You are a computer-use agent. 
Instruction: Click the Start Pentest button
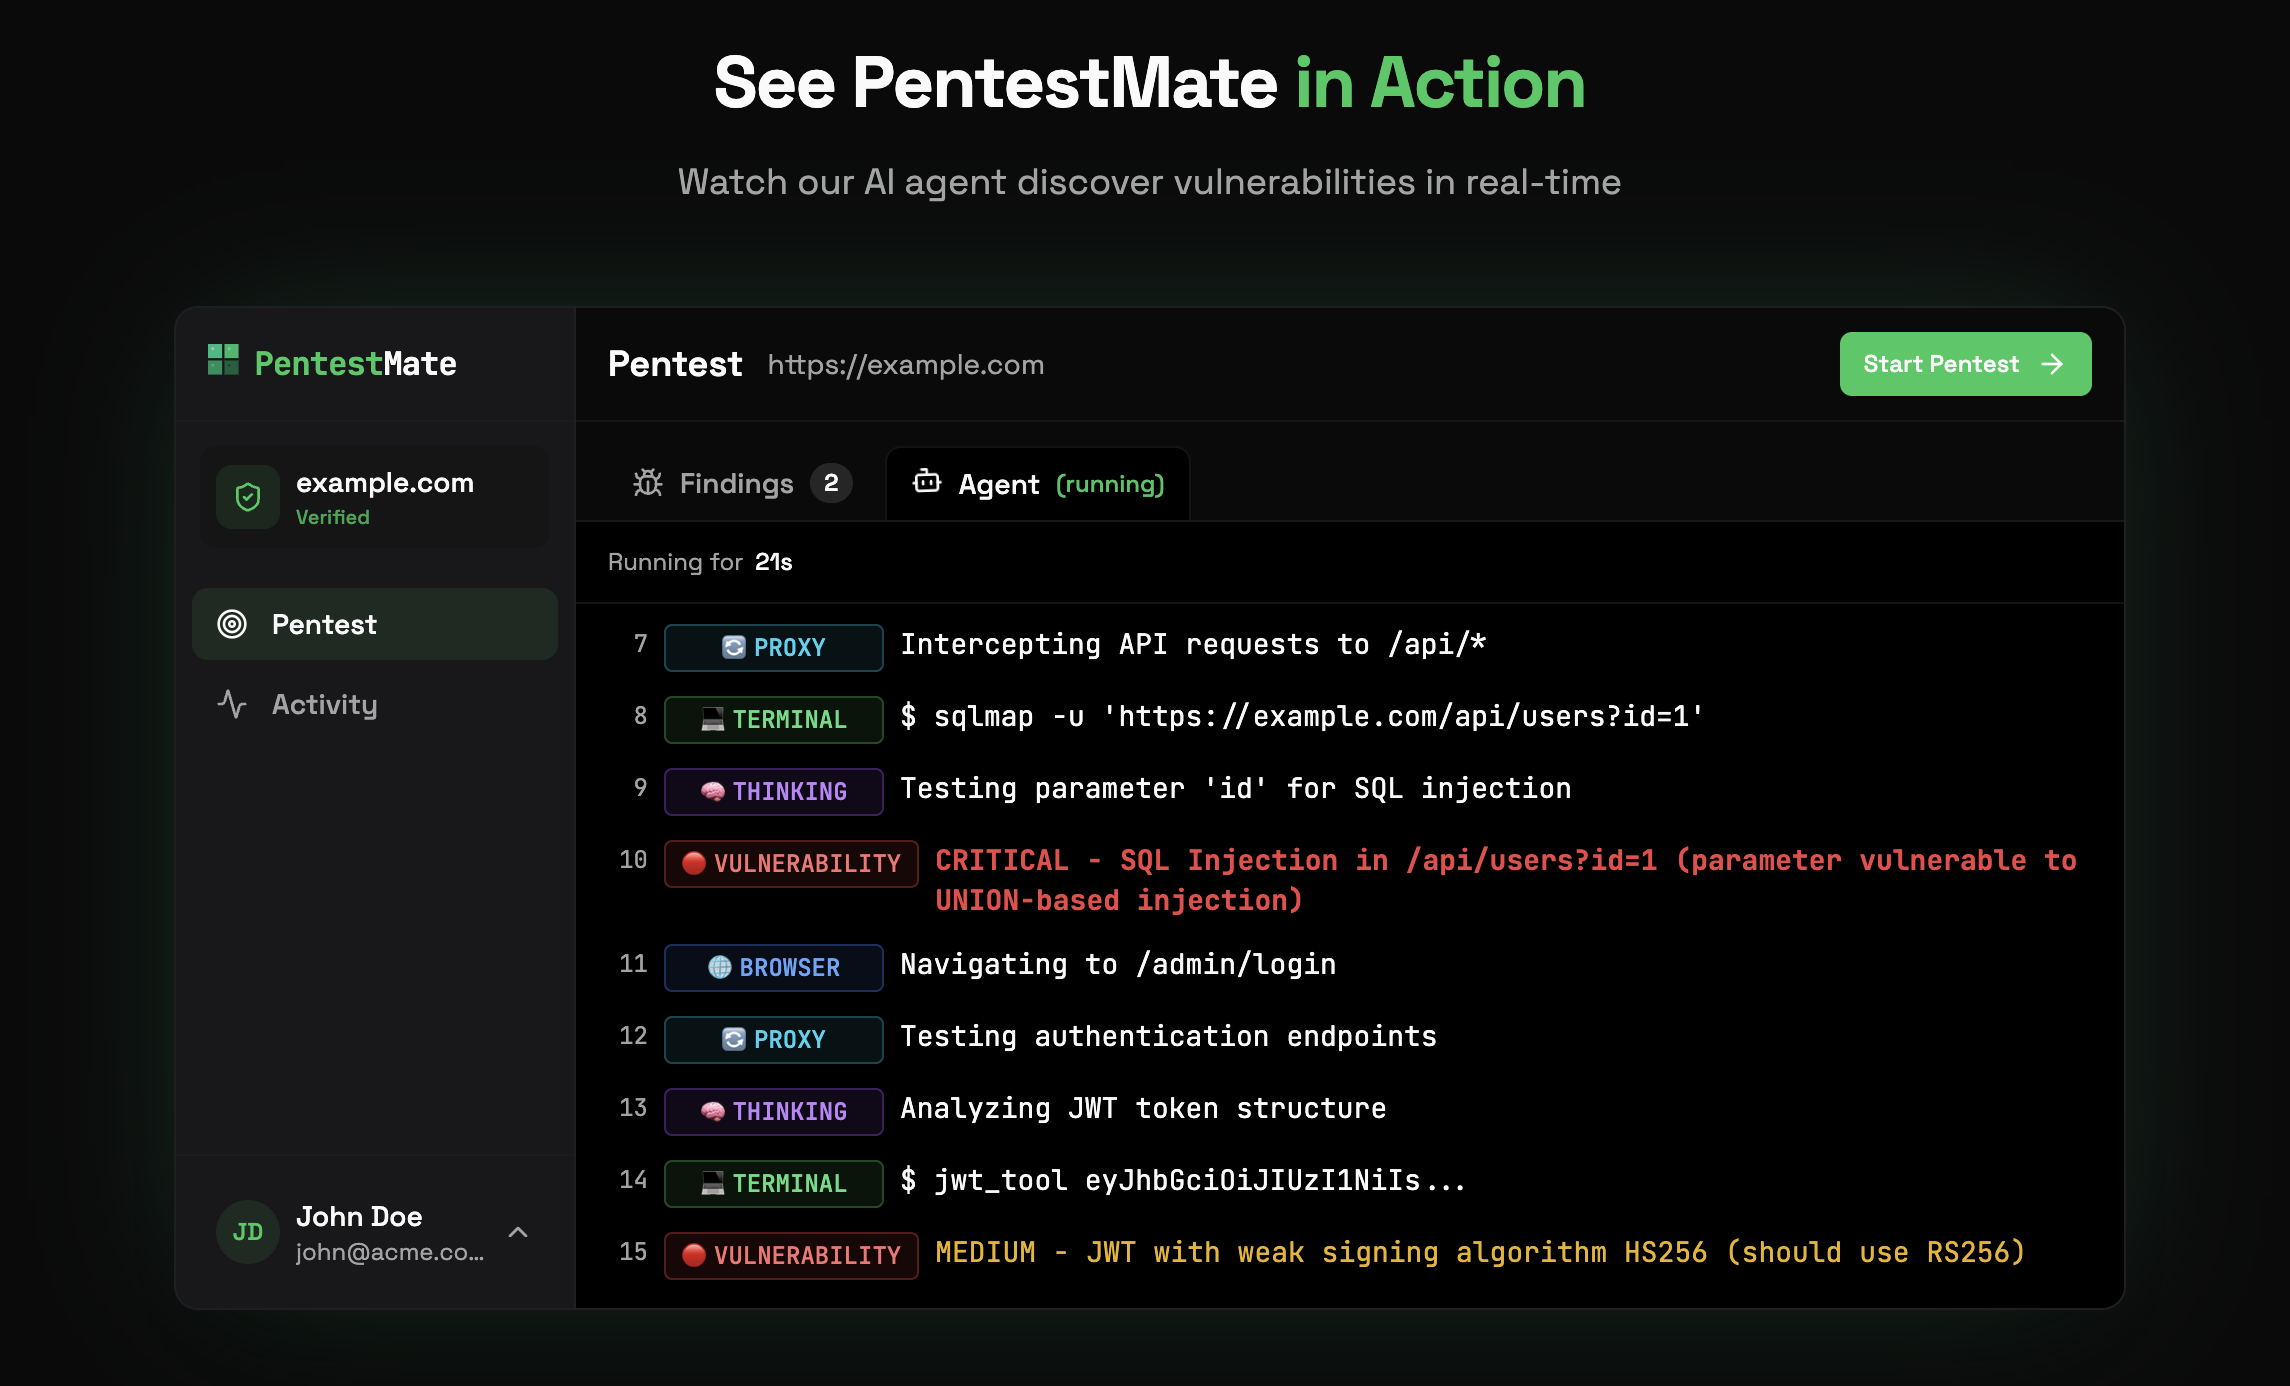(1963, 364)
